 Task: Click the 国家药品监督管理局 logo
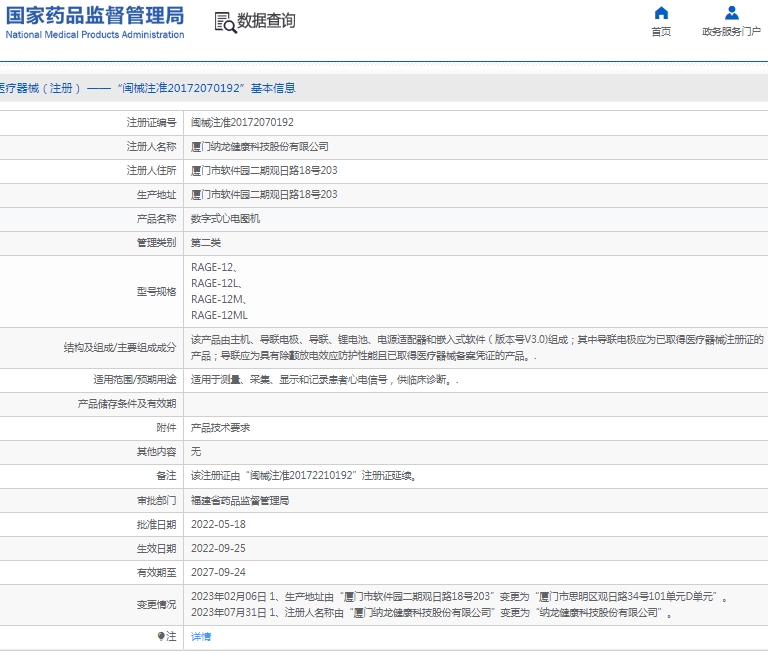point(95,23)
